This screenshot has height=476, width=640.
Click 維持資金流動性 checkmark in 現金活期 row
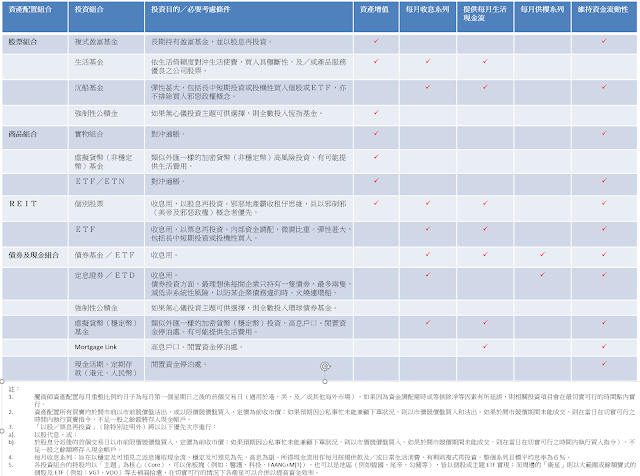[x=604, y=363]
